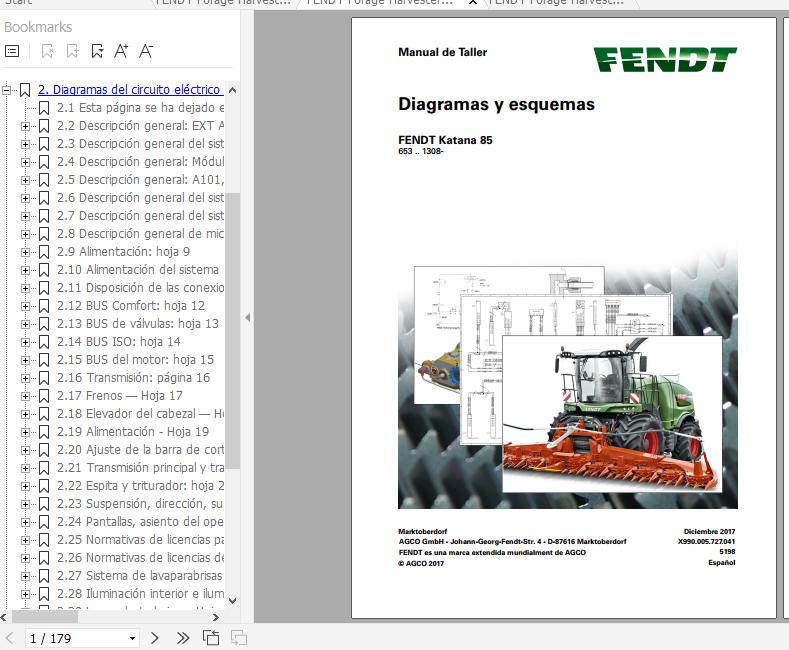
Task: Open bookmark 2.11 Disposición de las conexio
Action: (x=140, y=288)
